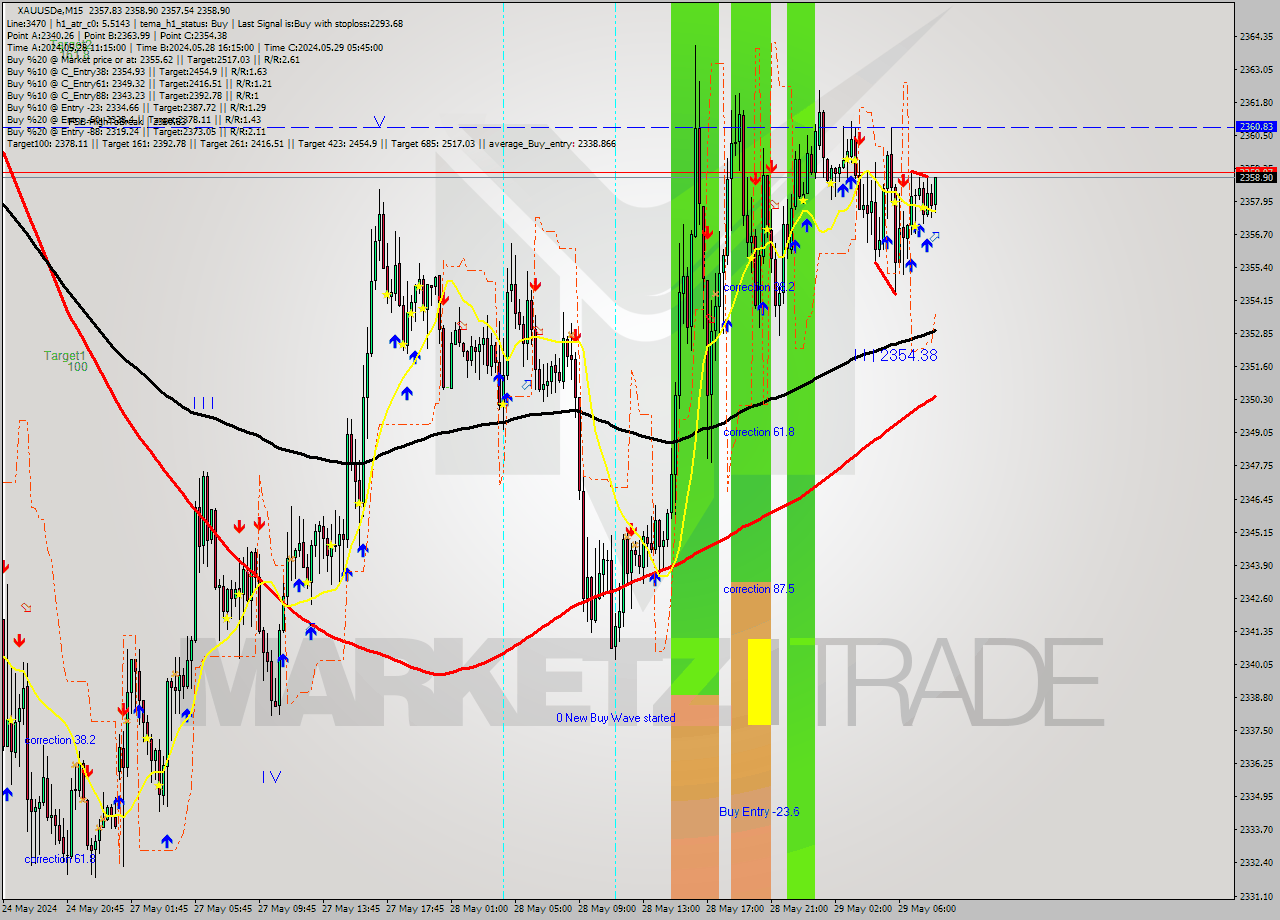Click the green 'Target1' label
The image size is (1280, 920).
coord(64,355)
